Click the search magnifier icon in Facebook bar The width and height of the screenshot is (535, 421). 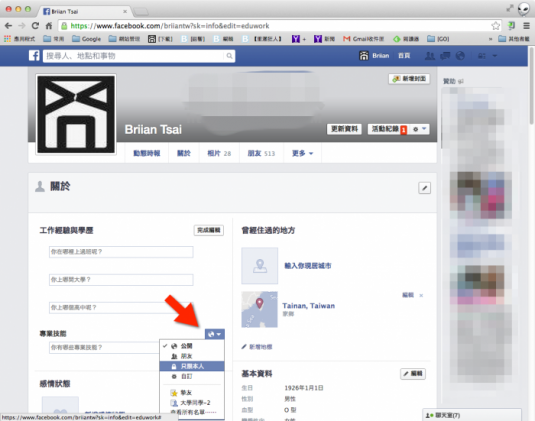(229, 56)
